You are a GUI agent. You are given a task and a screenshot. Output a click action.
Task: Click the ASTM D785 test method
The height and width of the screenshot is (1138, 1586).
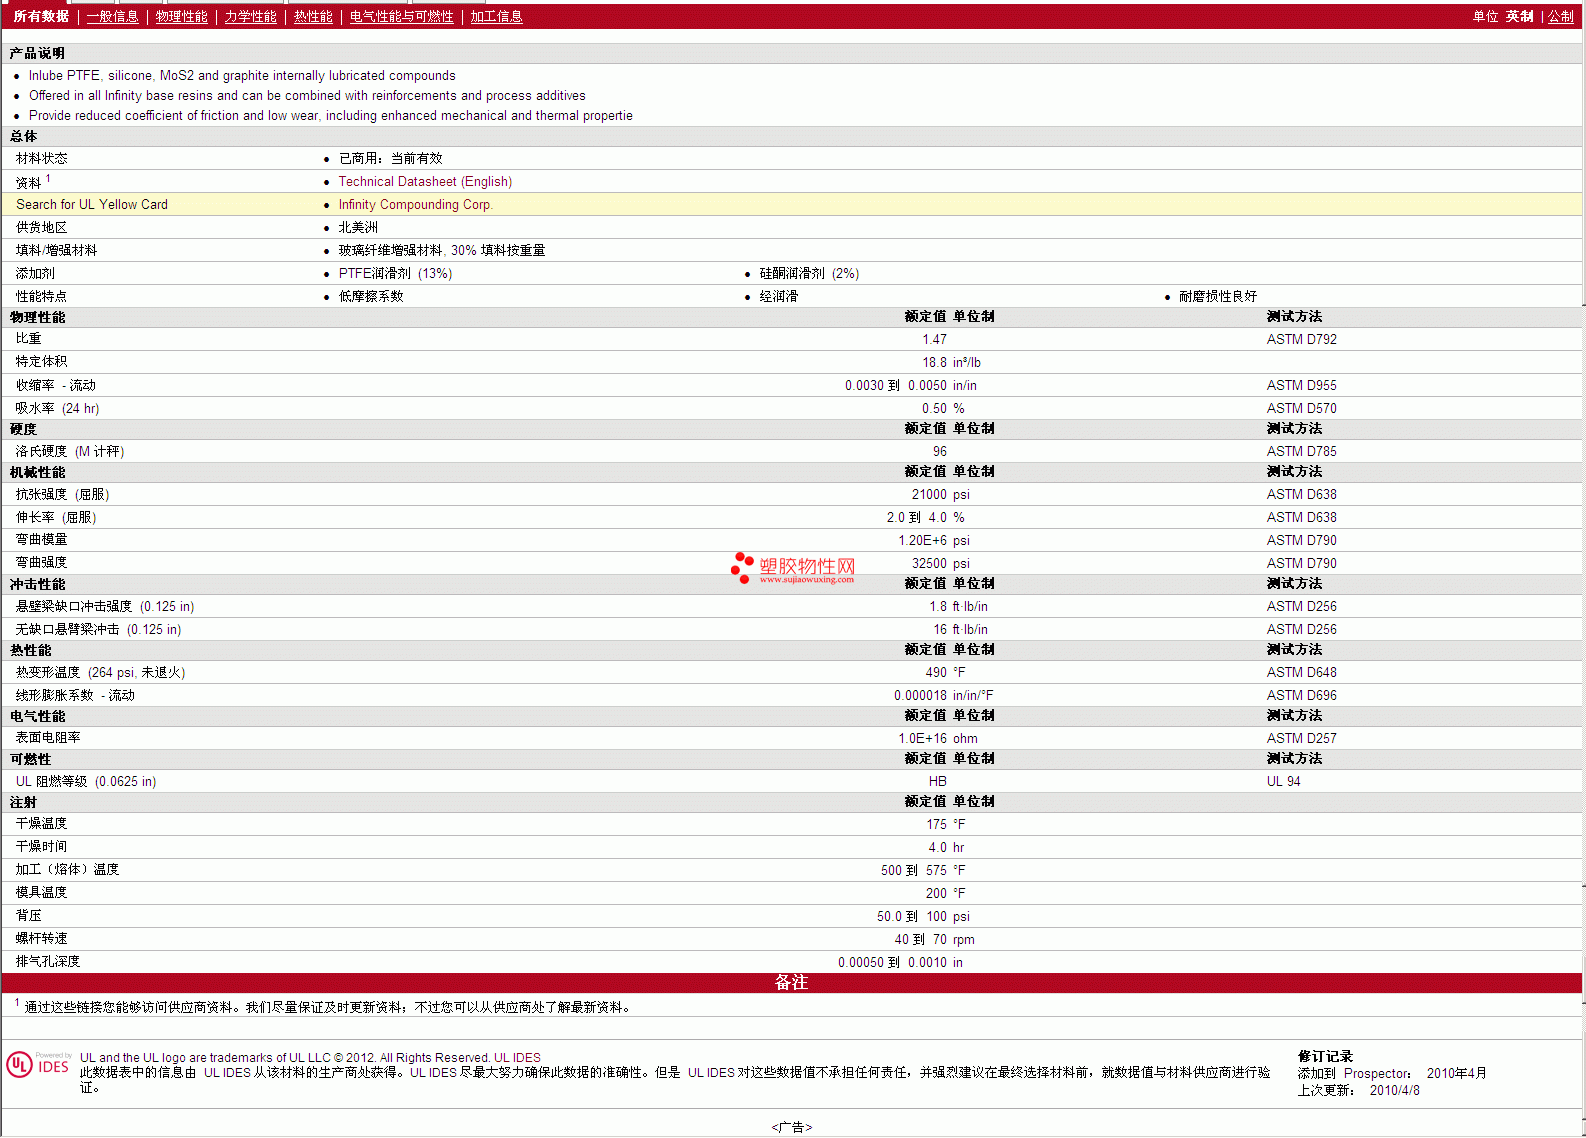click(1301, 452)
